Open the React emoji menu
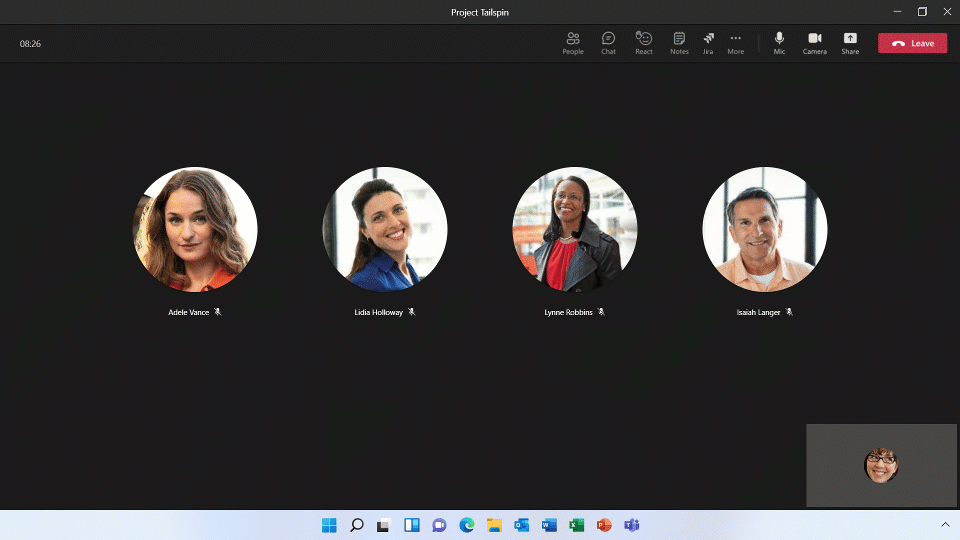This screenshot has width=960, height=540. click(x=644, y=43)
